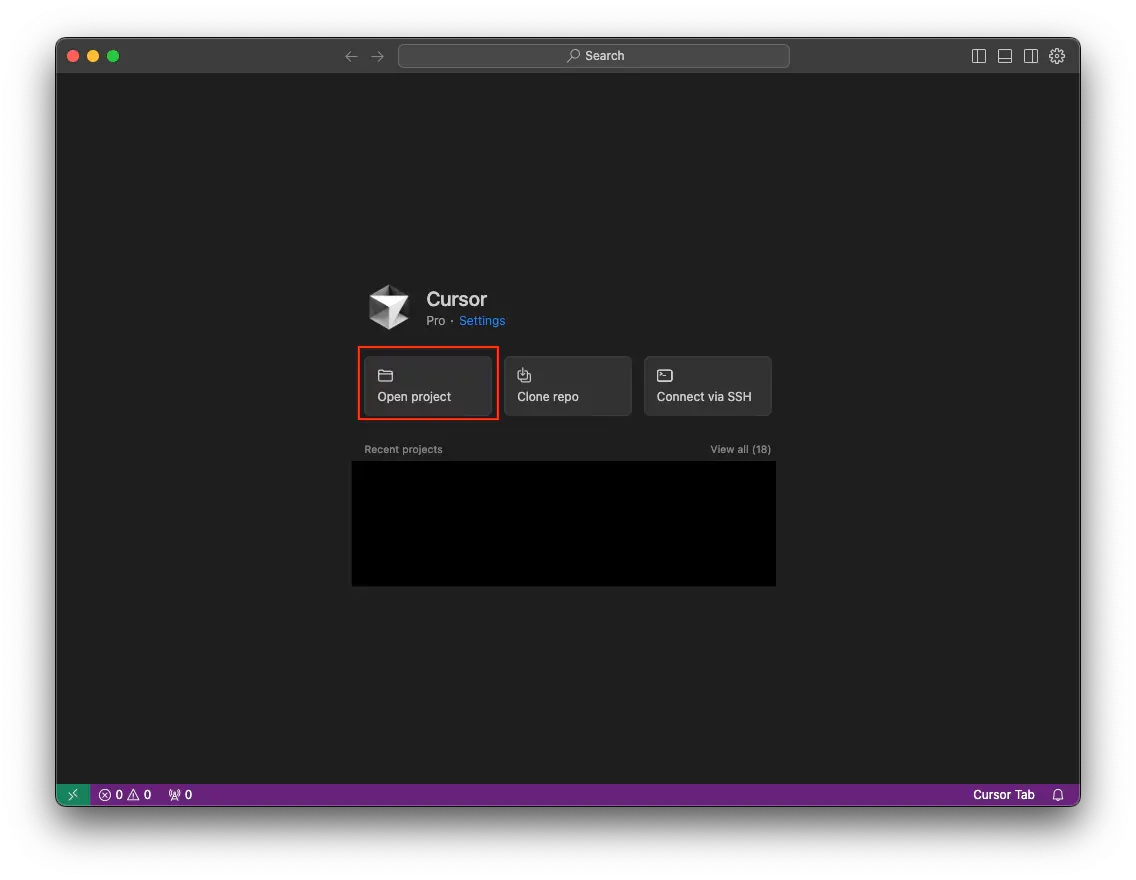Maximize the window with green button

pyautogui.click(x=113, y=56)
